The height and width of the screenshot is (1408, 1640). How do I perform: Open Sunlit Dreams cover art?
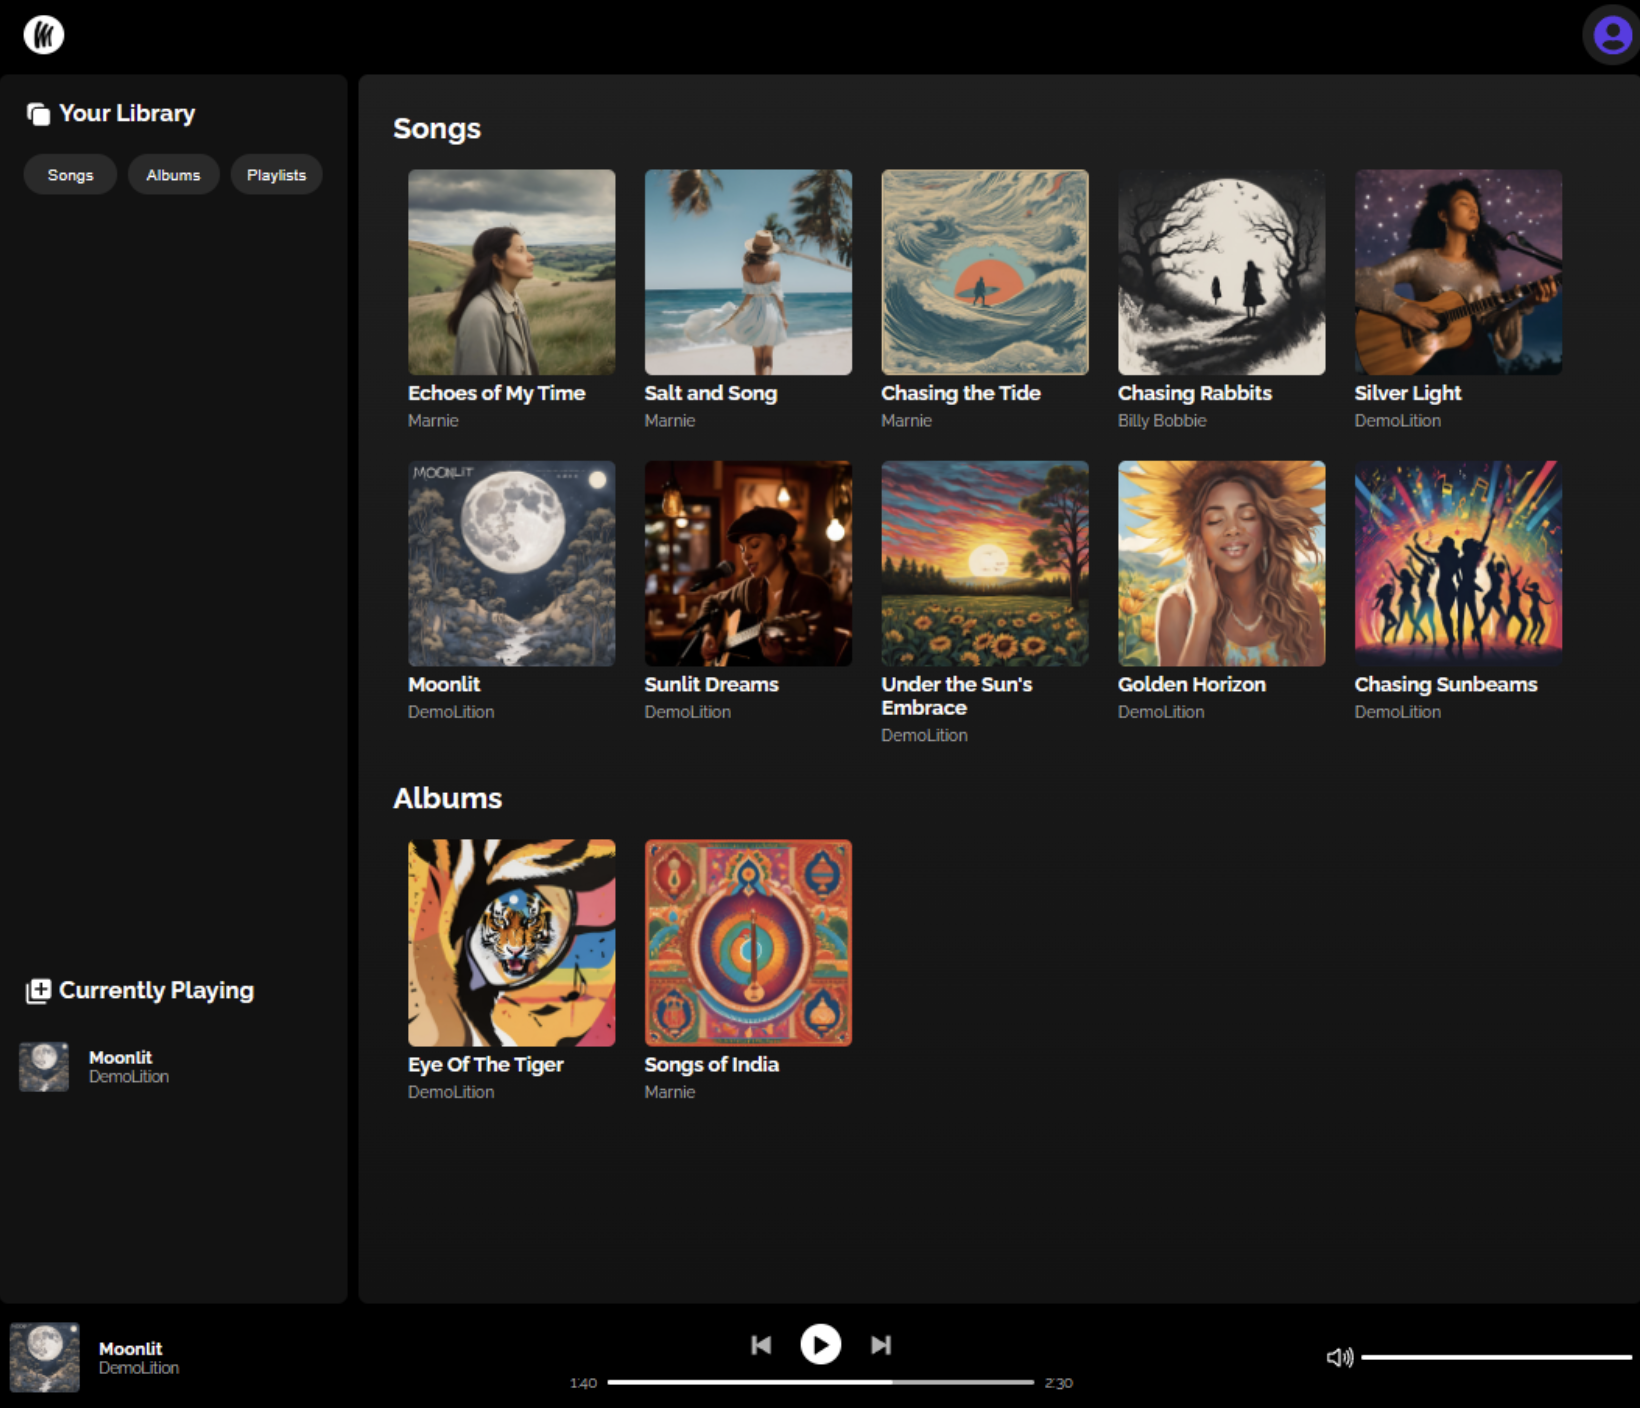coord(748,563)
